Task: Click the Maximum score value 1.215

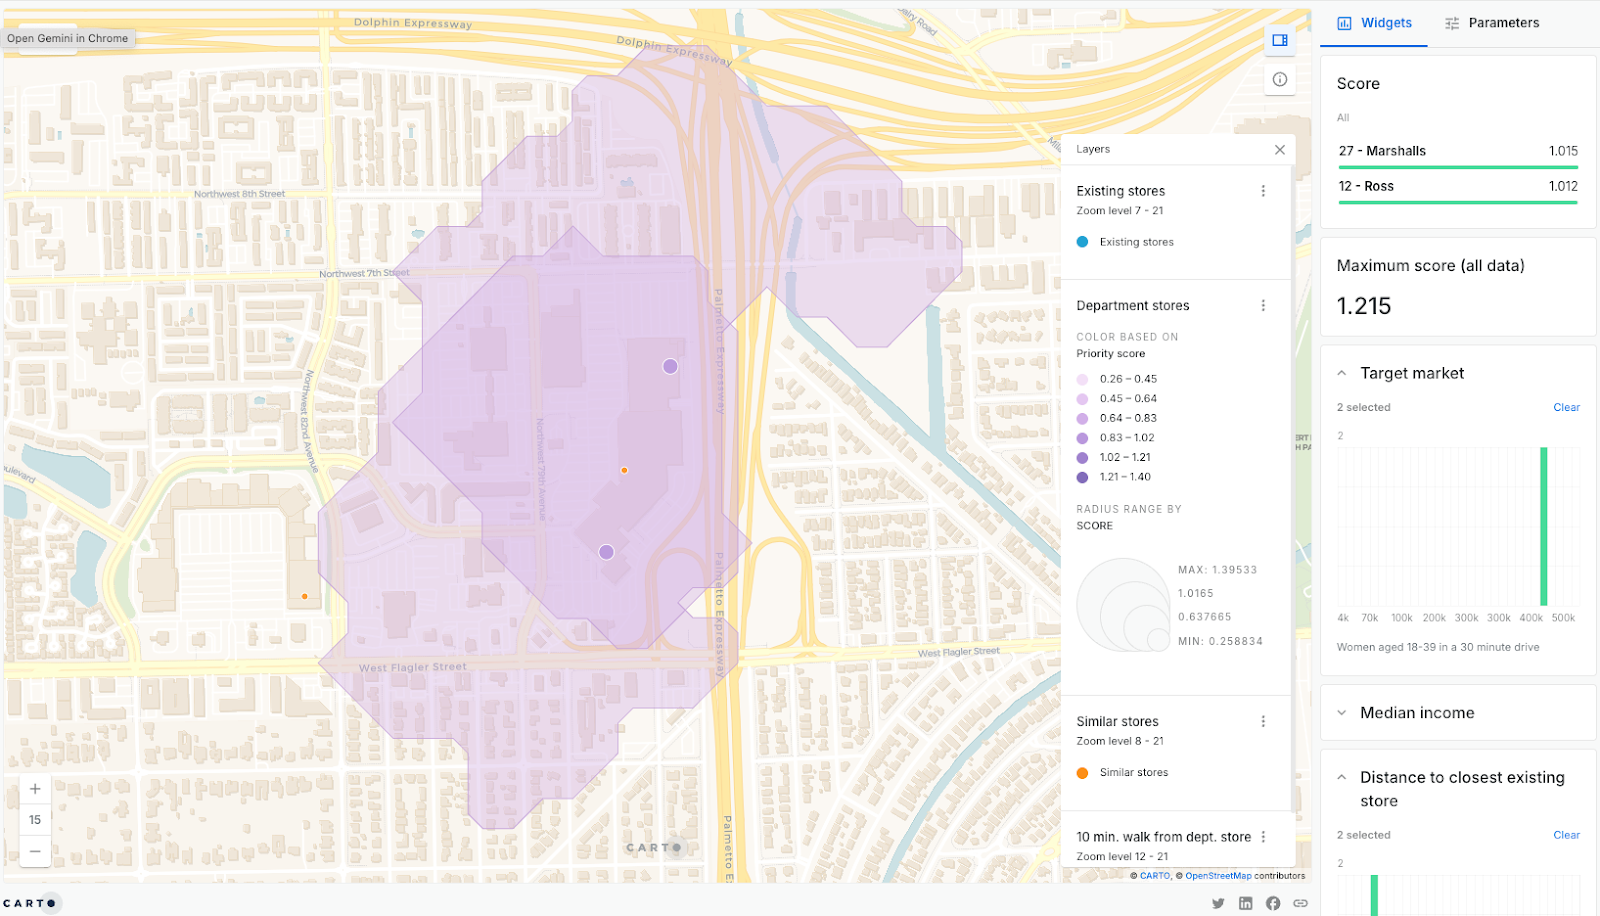Action: pyautogui.click(x=1364, y=306)
